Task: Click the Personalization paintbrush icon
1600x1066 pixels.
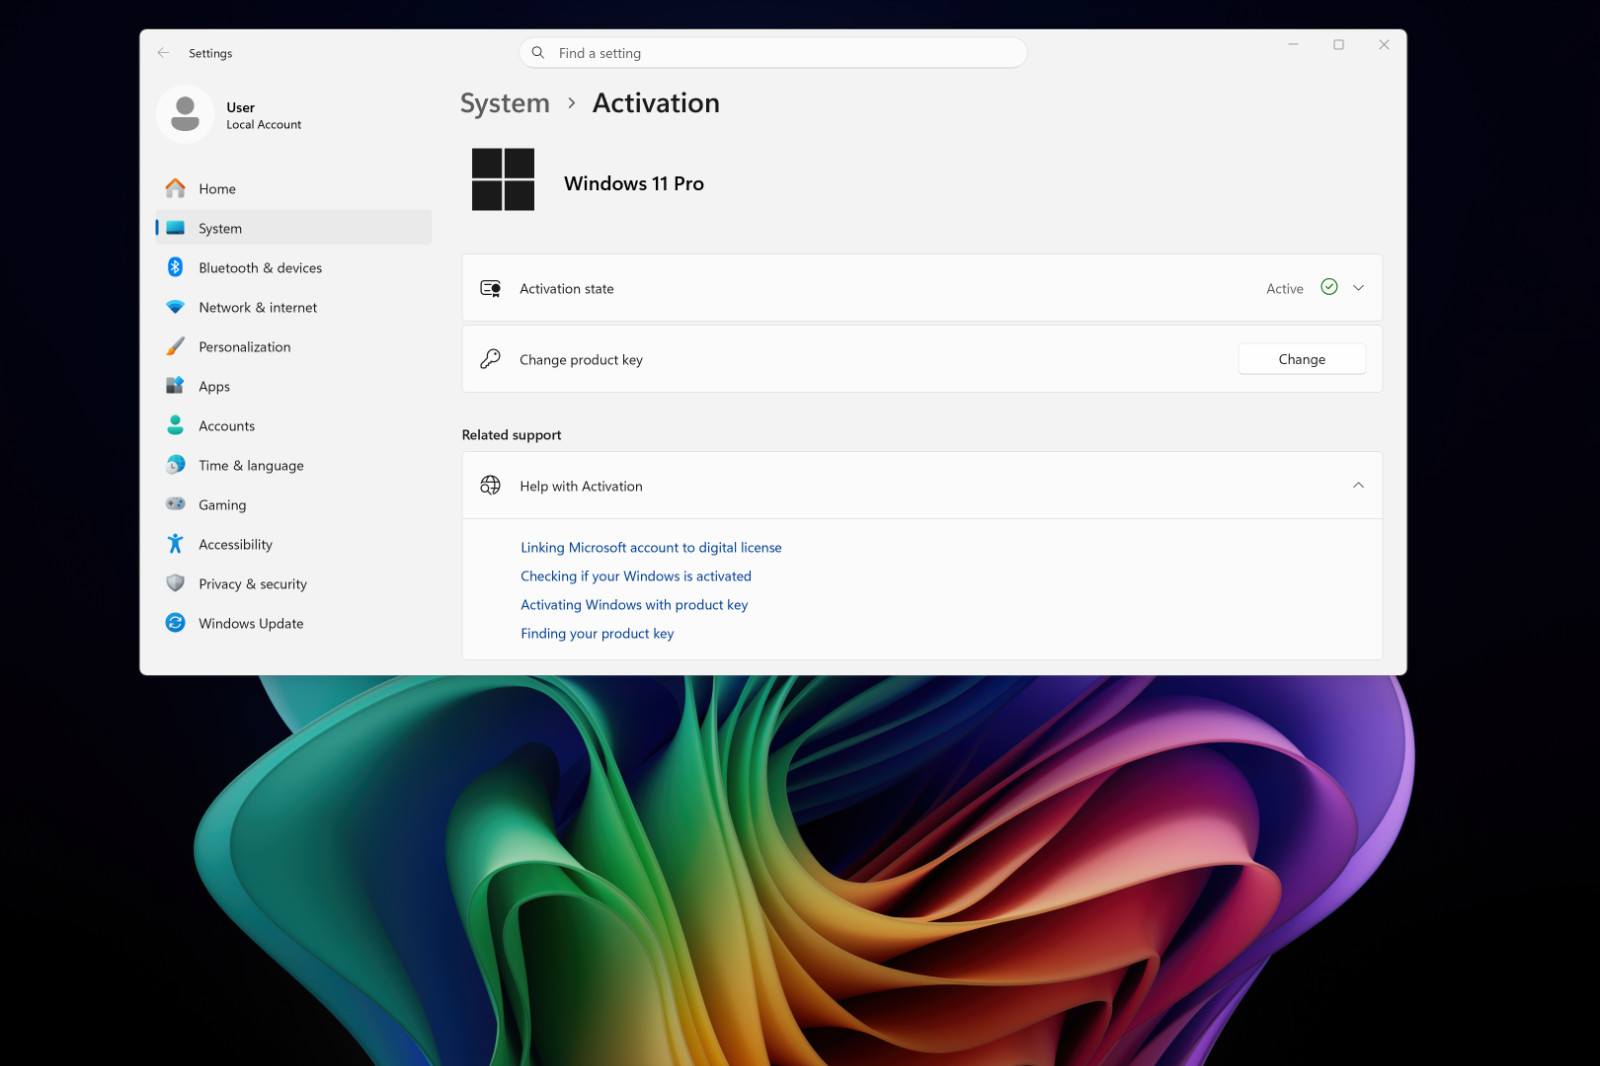Action: [175, 346]
